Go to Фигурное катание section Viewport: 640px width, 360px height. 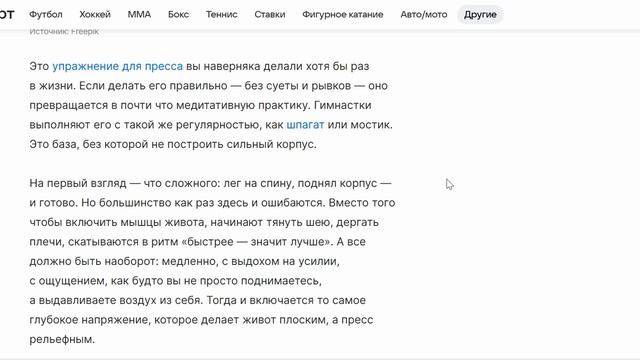click(343, 14)
